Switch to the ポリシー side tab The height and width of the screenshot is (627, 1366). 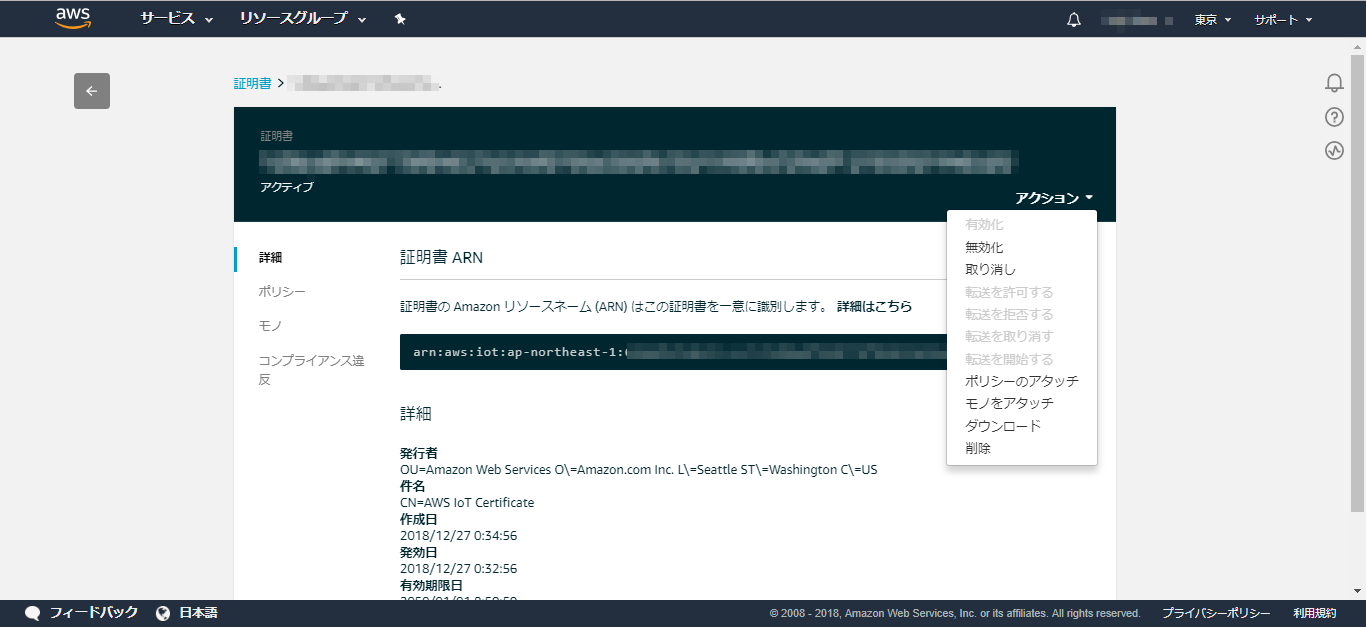pos(282,291)
